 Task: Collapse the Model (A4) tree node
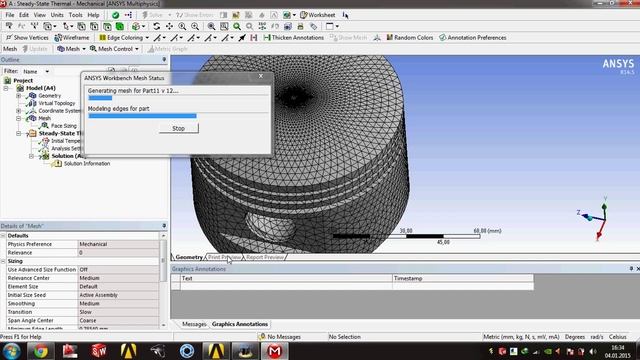[x=6, y=88]
